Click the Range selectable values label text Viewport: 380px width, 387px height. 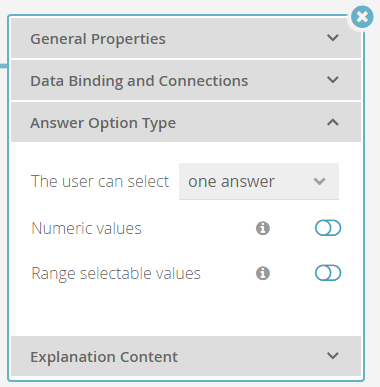tap(116, 274)
